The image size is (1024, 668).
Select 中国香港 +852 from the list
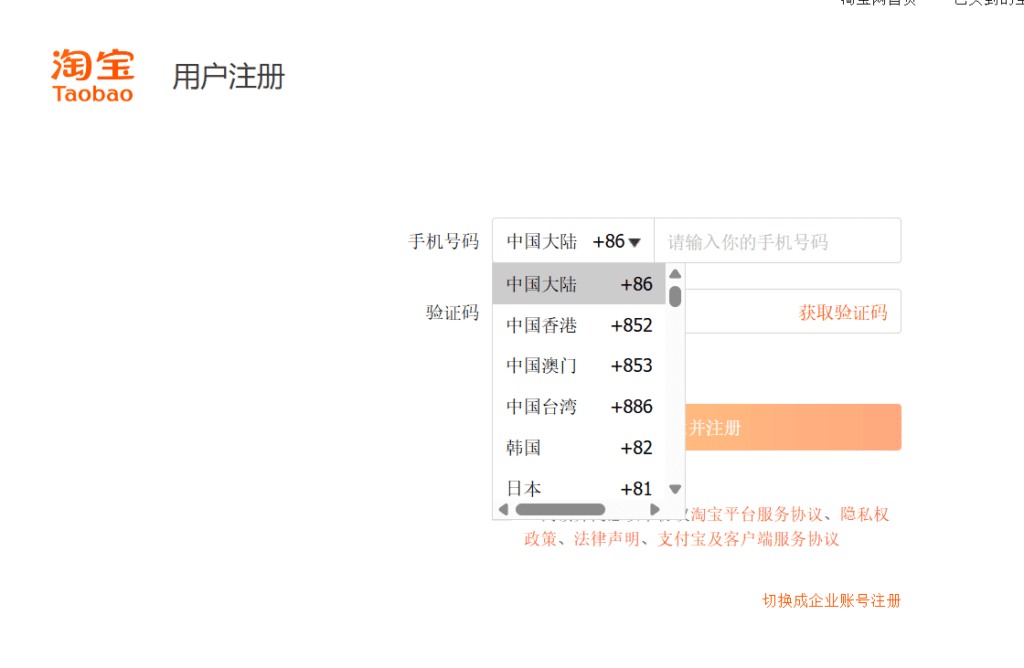tap(579, 325)
